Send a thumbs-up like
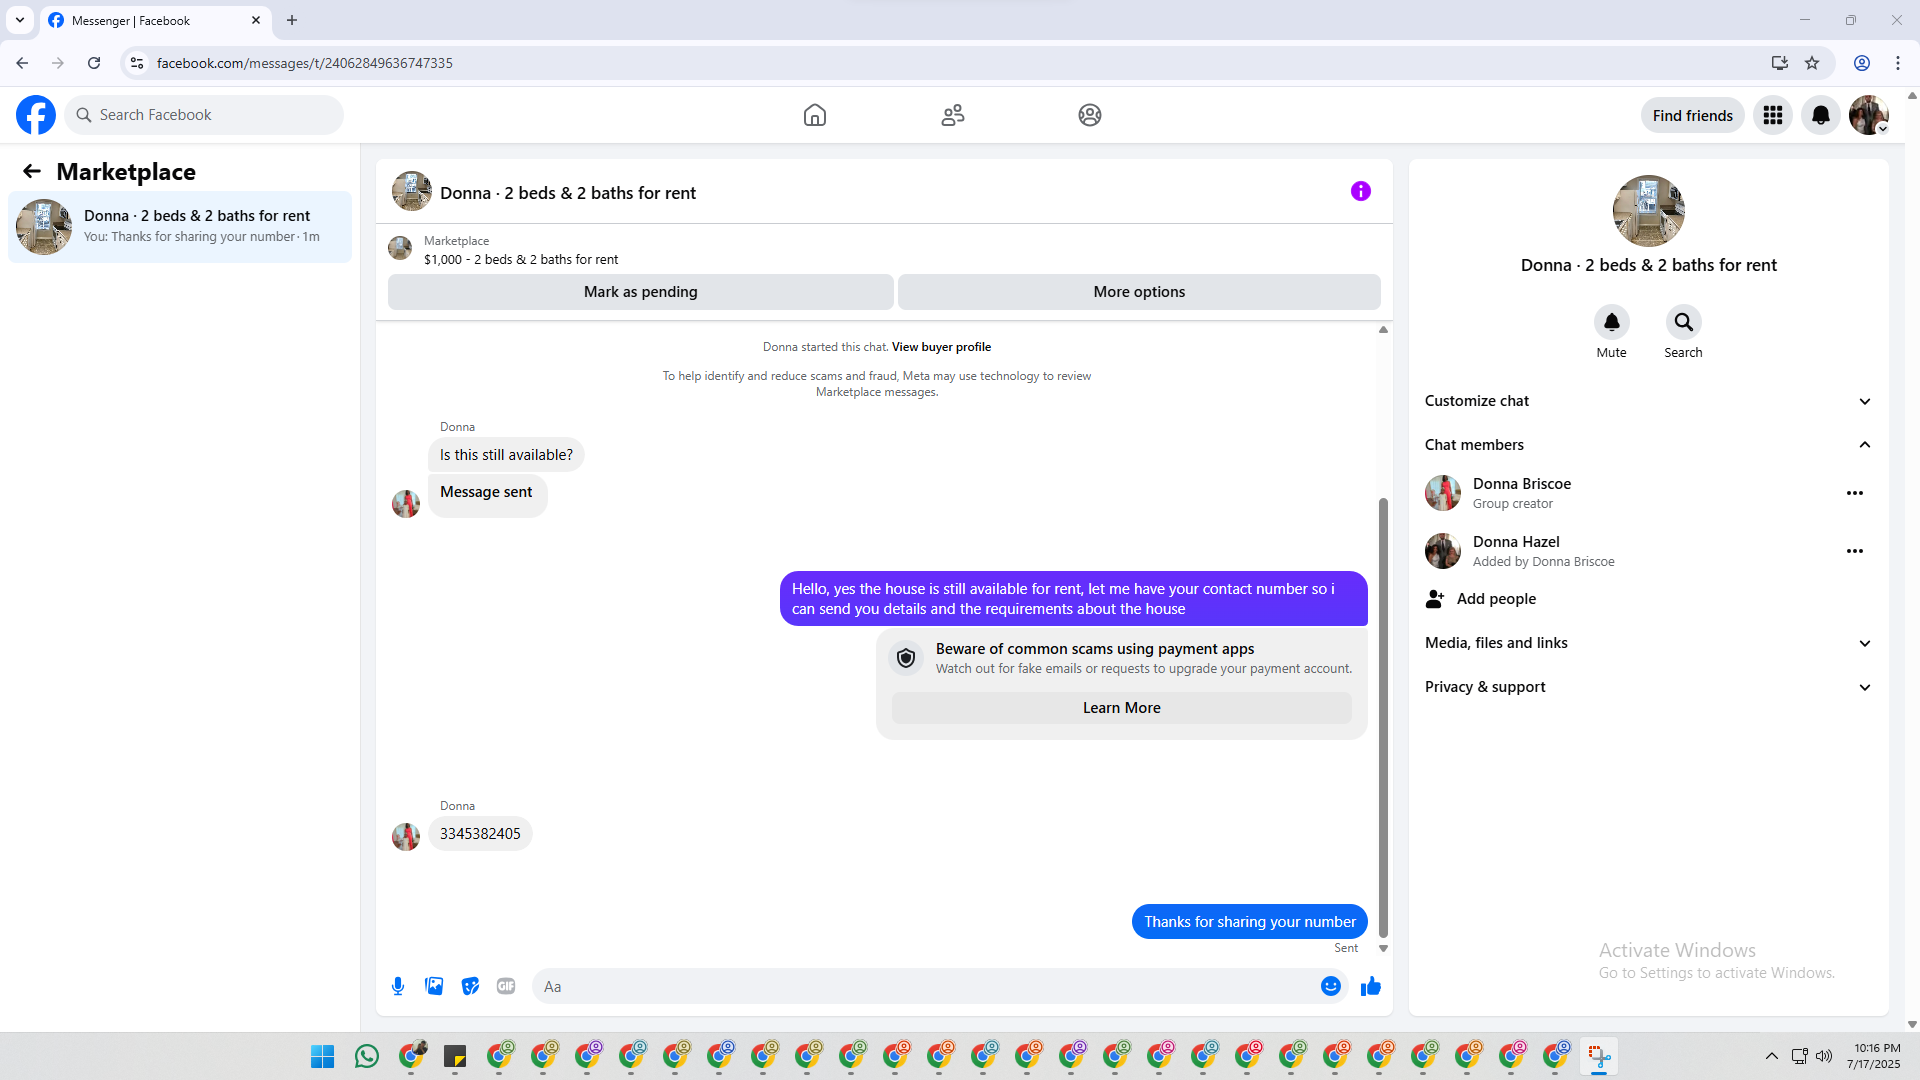The image size is (1920, 1080). point(1371,986)
